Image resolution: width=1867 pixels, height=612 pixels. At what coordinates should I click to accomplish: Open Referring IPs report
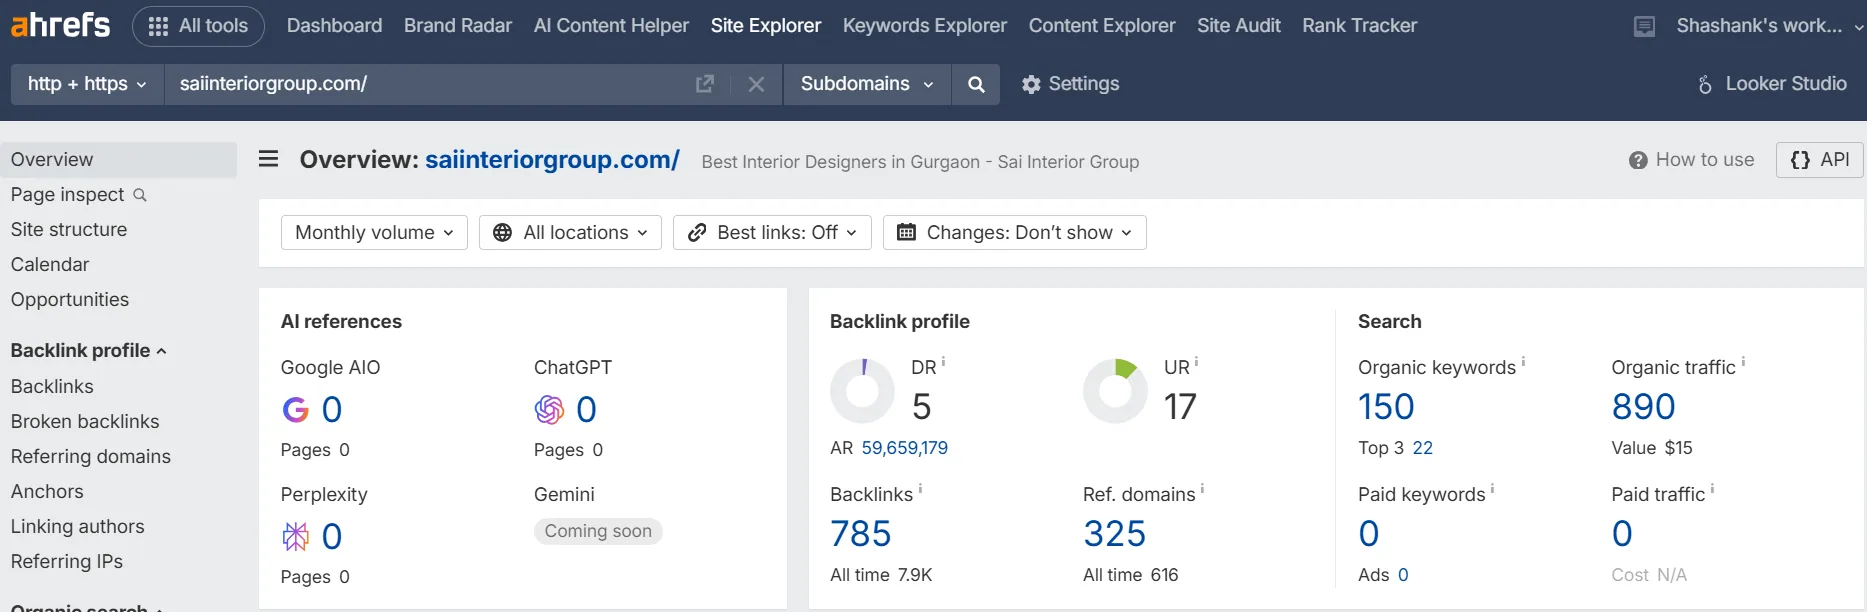(x=67, y=562)
